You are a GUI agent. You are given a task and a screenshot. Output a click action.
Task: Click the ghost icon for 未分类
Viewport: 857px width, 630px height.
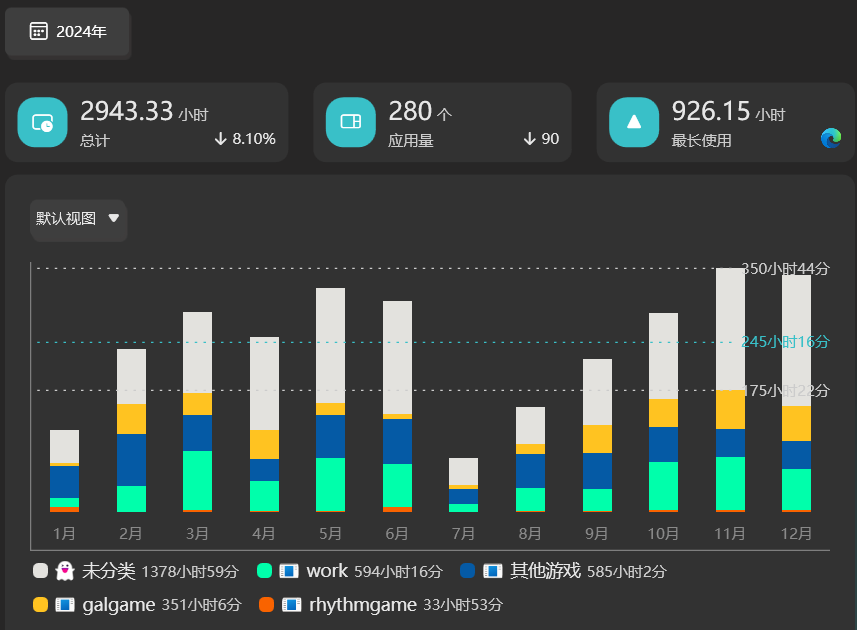(65, 571)
